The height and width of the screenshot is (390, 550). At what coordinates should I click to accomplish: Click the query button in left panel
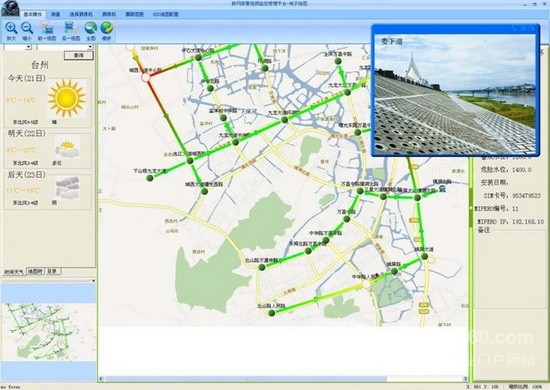click(79, 55)
